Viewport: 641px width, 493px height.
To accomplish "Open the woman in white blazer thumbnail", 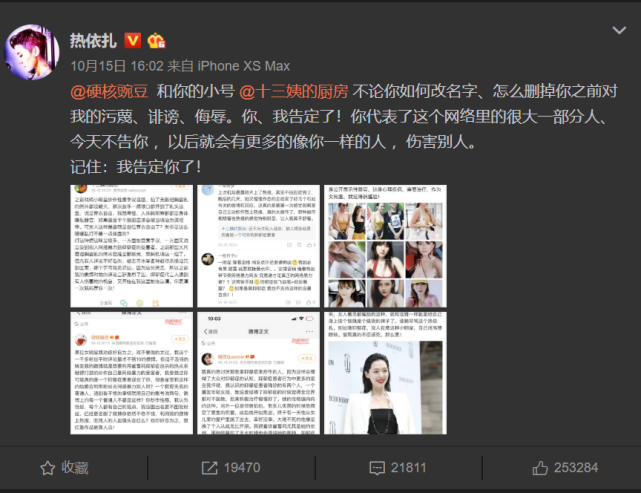I will point(385,373).
